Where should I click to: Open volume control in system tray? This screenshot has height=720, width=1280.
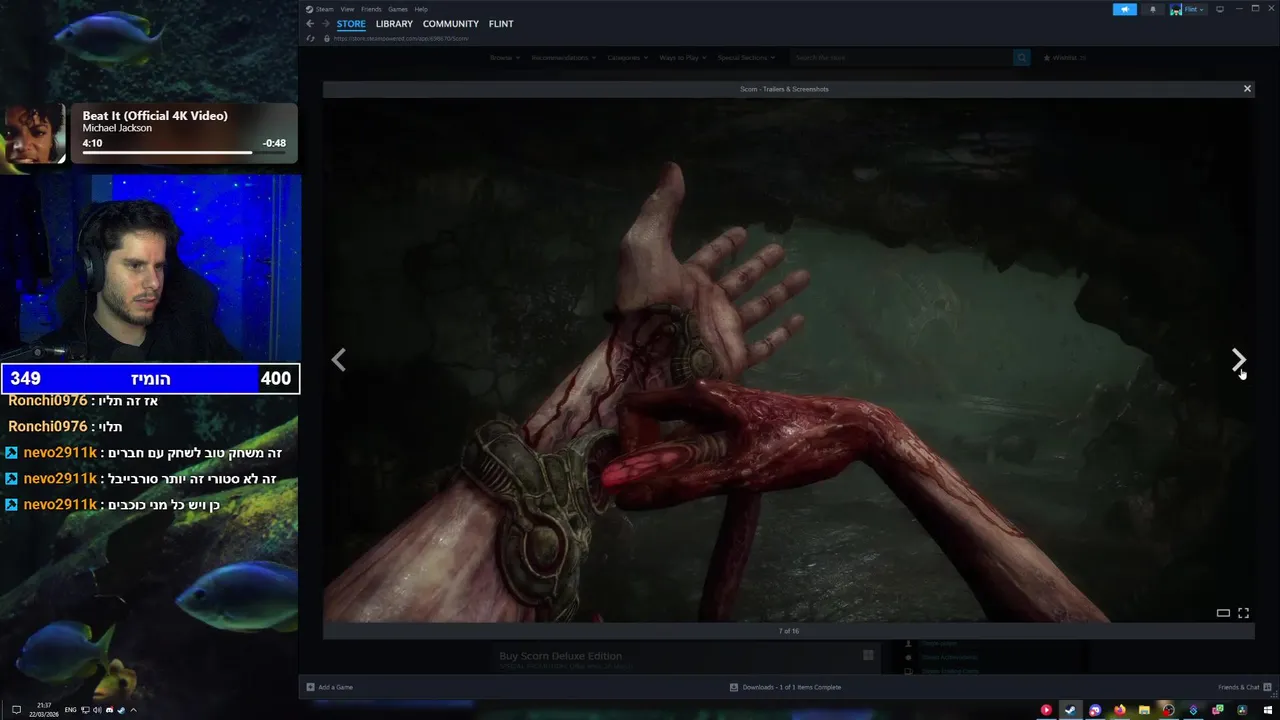[x=97, y=710]
